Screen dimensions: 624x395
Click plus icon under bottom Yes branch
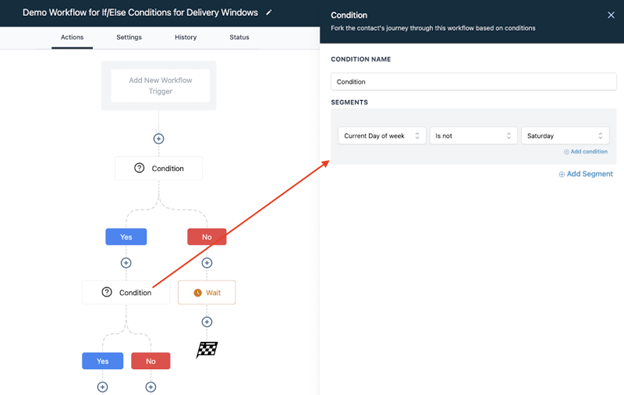point(102,387)
